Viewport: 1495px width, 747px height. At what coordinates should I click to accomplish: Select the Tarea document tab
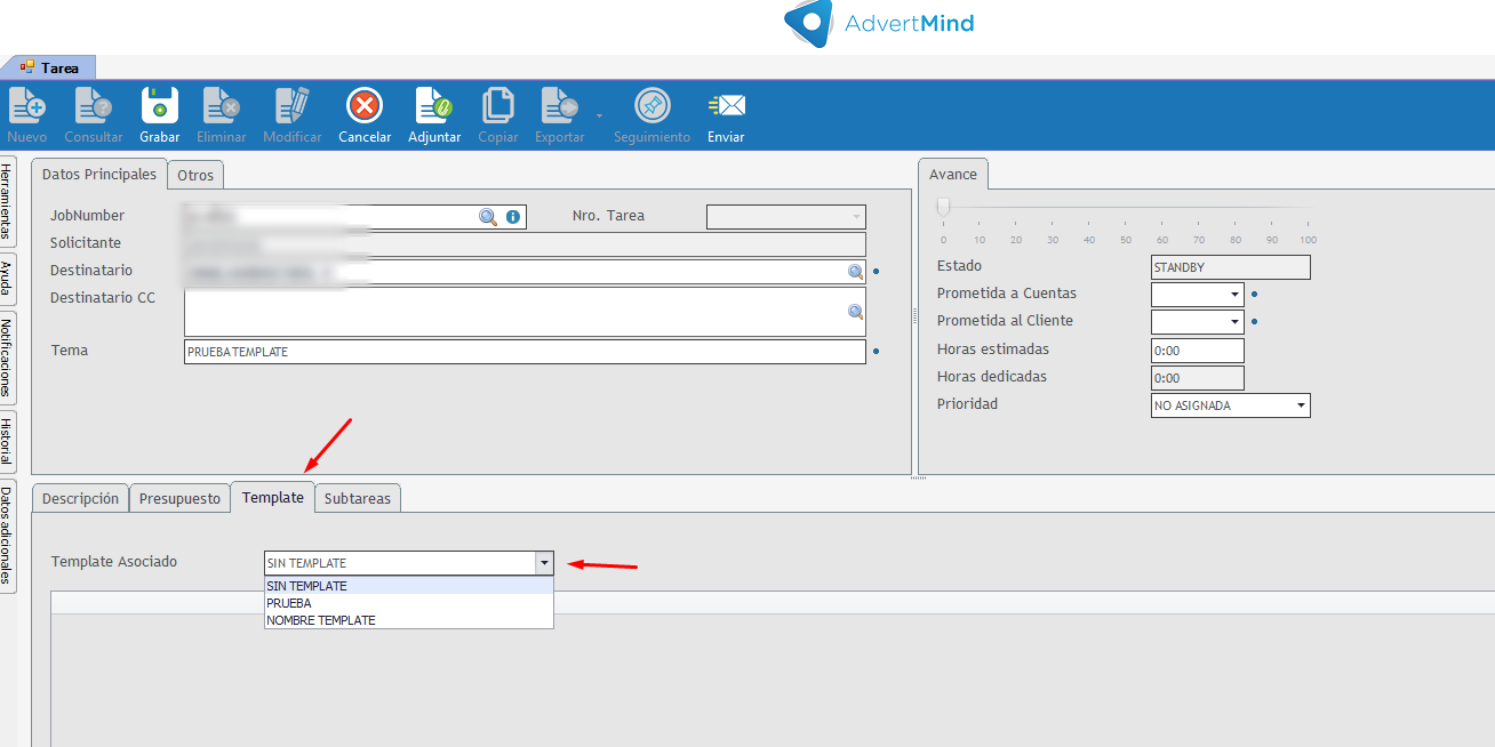pyautogui.click(x=49, y=68)
